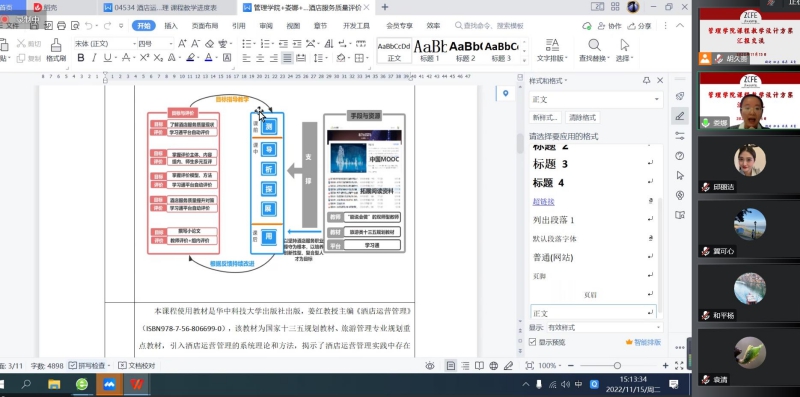800x397 pixels.
Task: Apply italic formatting
Action: (94, 58)
